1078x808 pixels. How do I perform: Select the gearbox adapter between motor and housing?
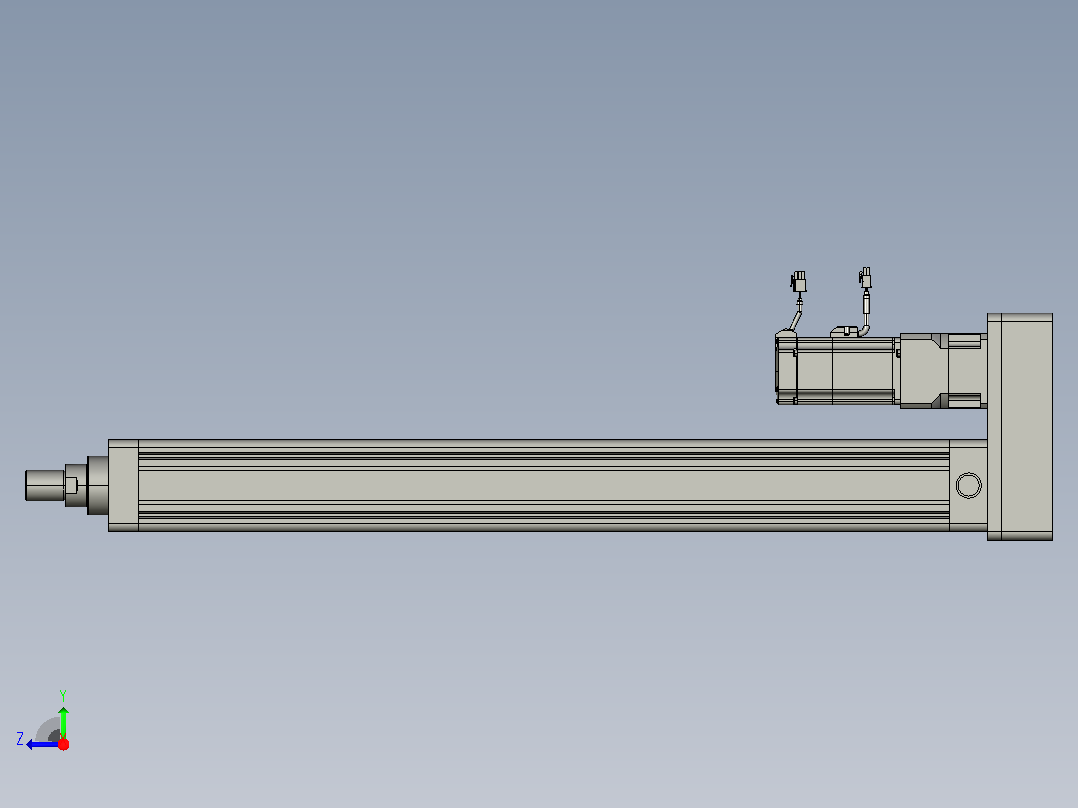(943, 371)
